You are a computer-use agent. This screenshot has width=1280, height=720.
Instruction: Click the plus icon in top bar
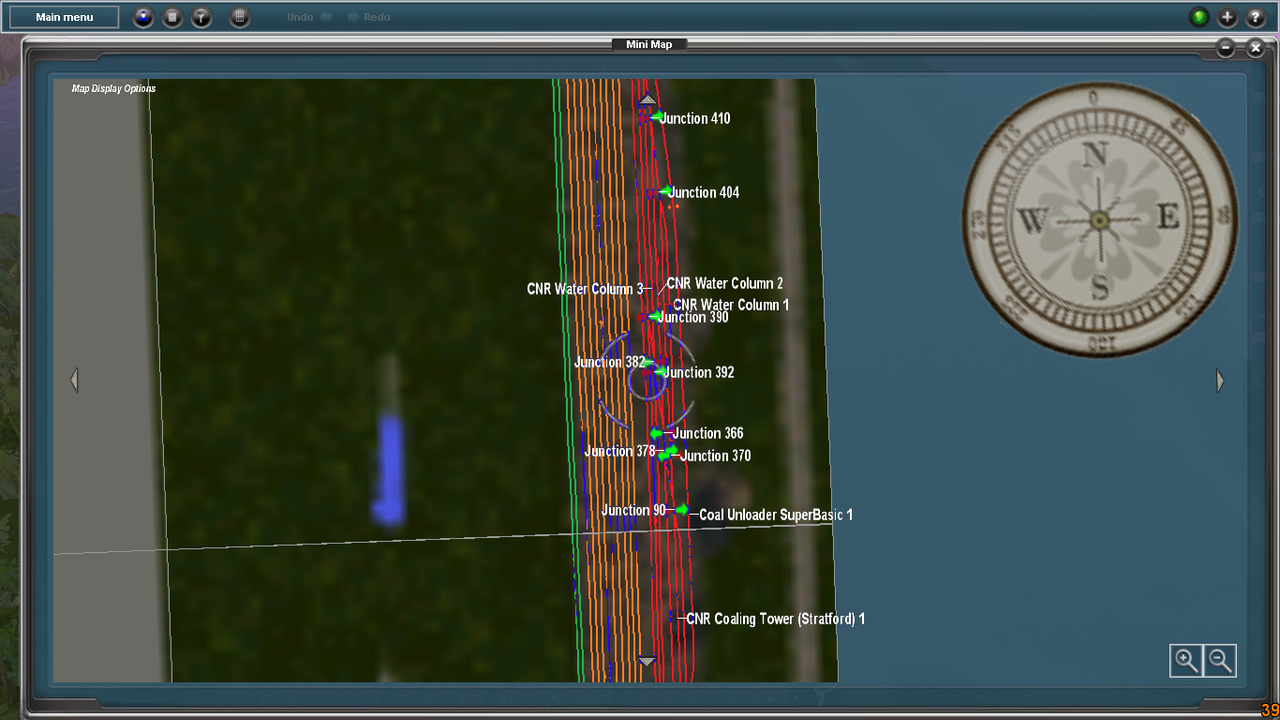[1228, 17]
